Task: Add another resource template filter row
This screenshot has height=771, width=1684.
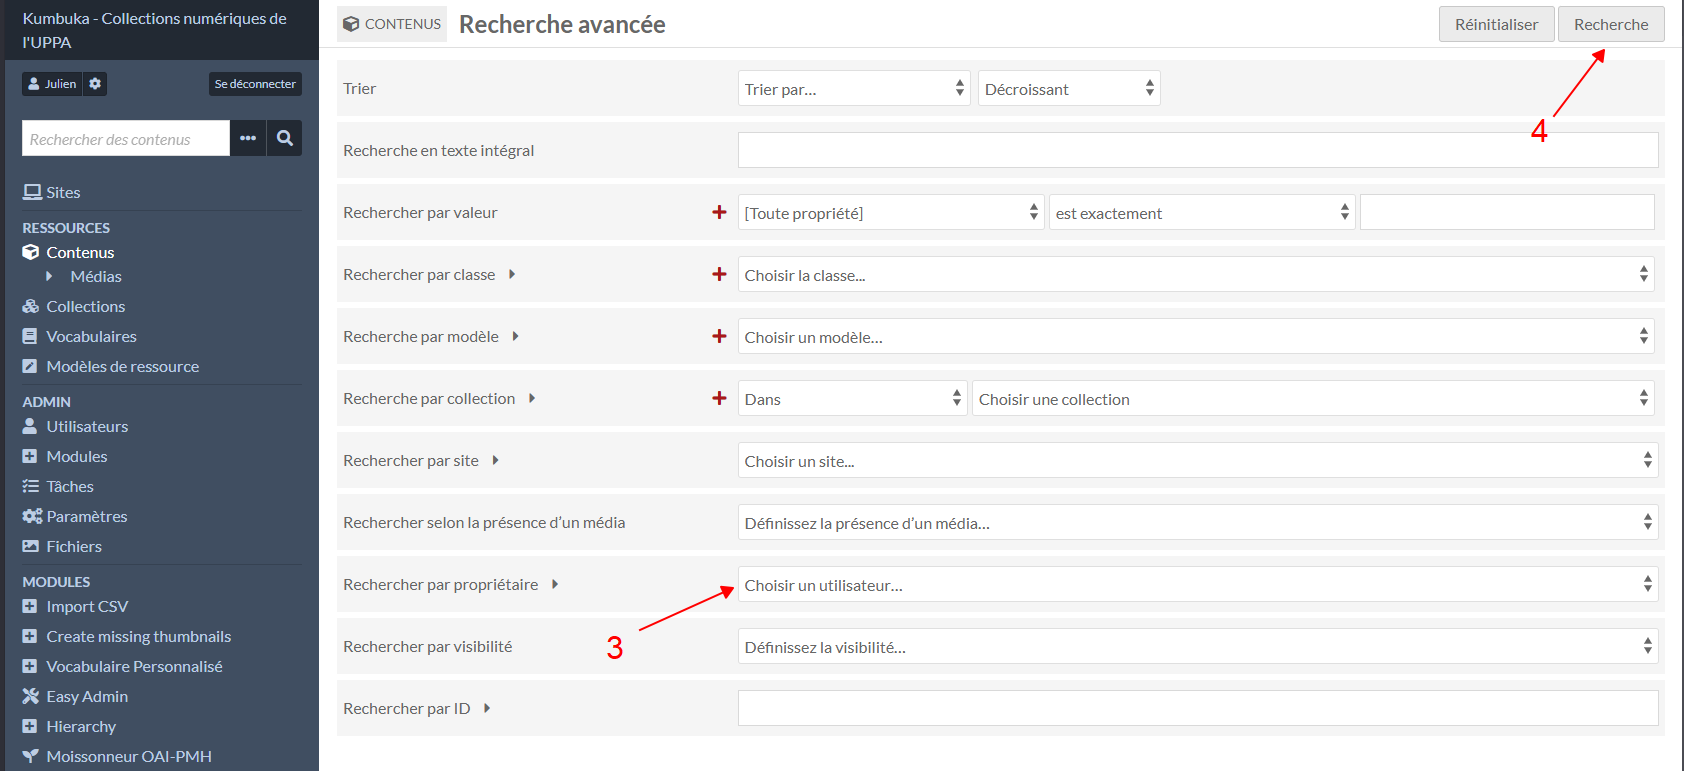Action: (x=719, y=336)
